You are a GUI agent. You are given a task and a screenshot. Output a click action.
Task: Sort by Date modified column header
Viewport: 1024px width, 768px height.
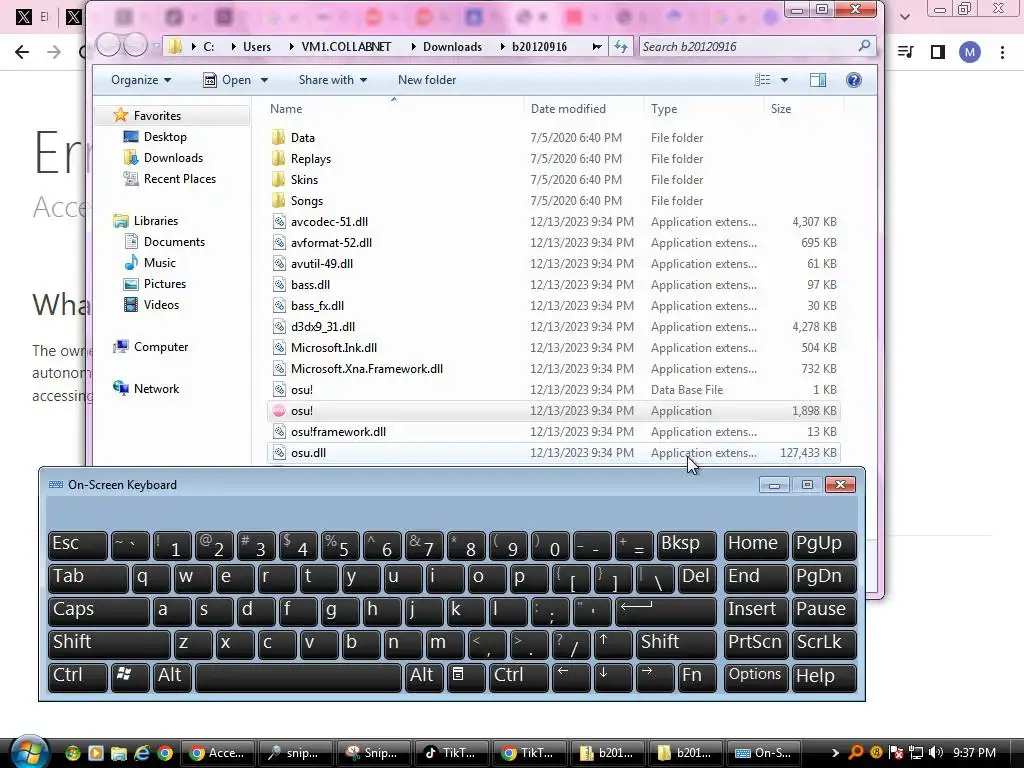pyautogui.click(x=583, y=109)
